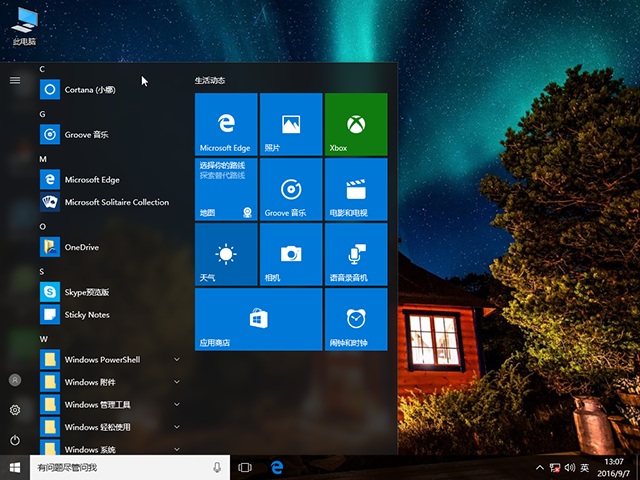Open the 闹钟和时钟 alarm tile
This screenshot has height=480, width=640.
pyautogui.click(x=355, y=319)
